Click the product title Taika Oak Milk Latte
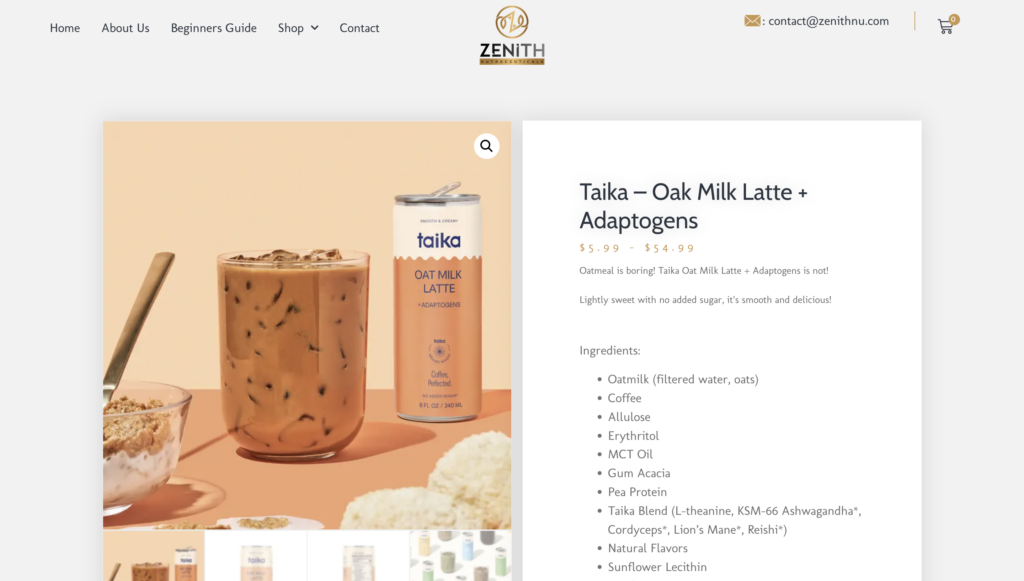Screen dimensions: 1024x581 click(x=694, y=206)
